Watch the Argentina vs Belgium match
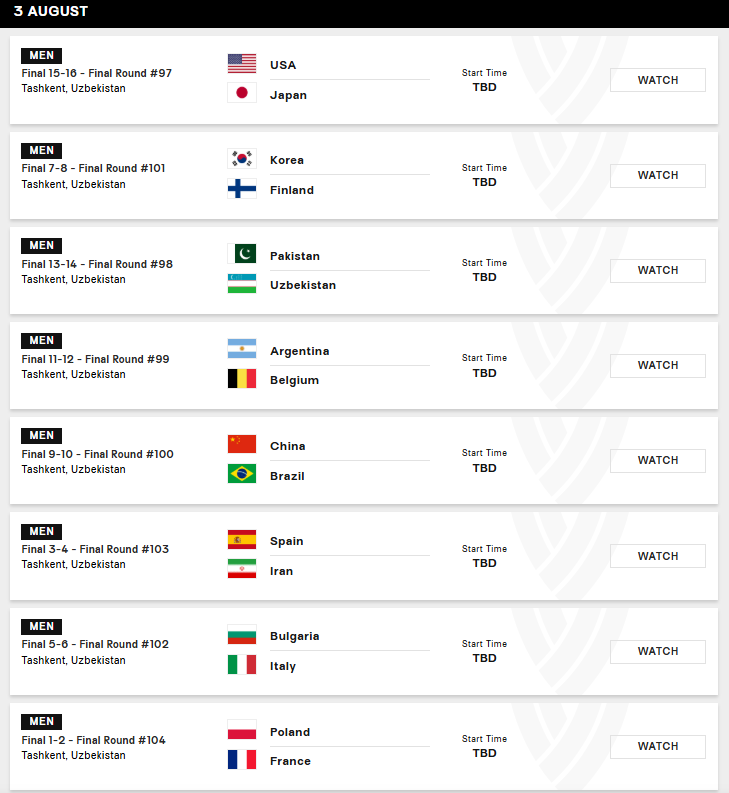The image size is (729, 793). pos(658,366)
